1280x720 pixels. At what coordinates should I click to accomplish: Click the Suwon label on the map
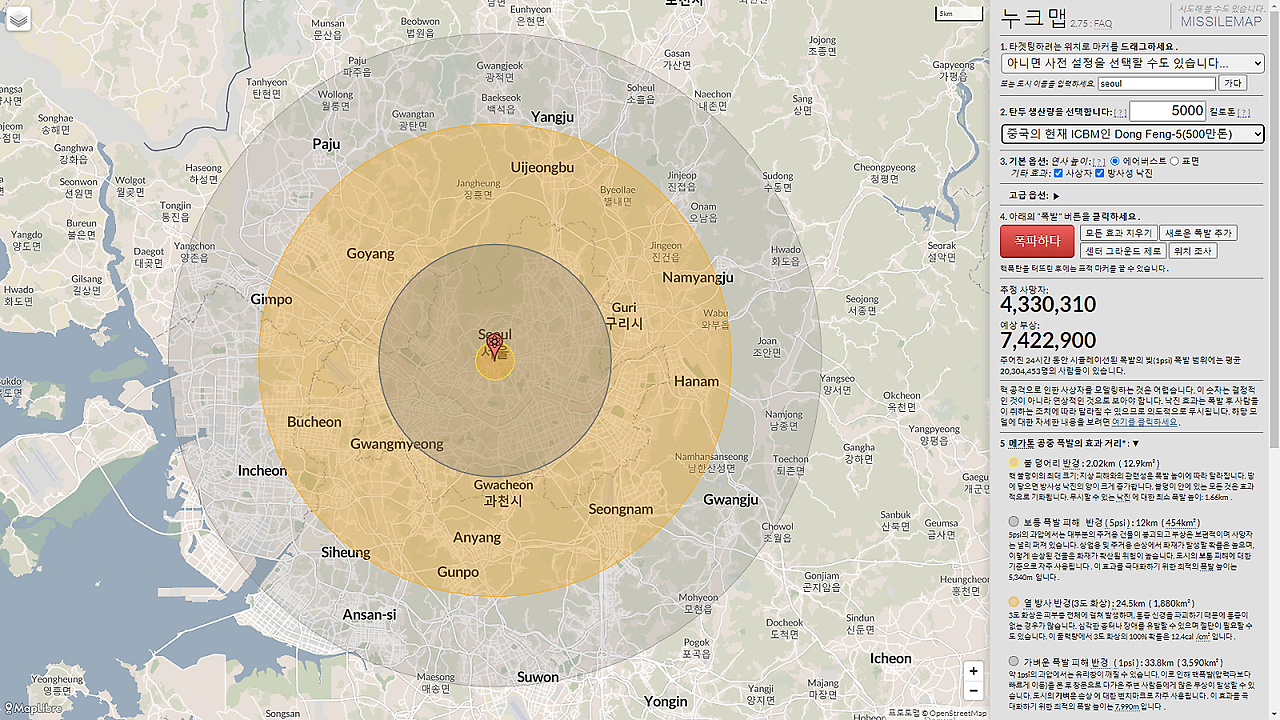pos(538,677)
